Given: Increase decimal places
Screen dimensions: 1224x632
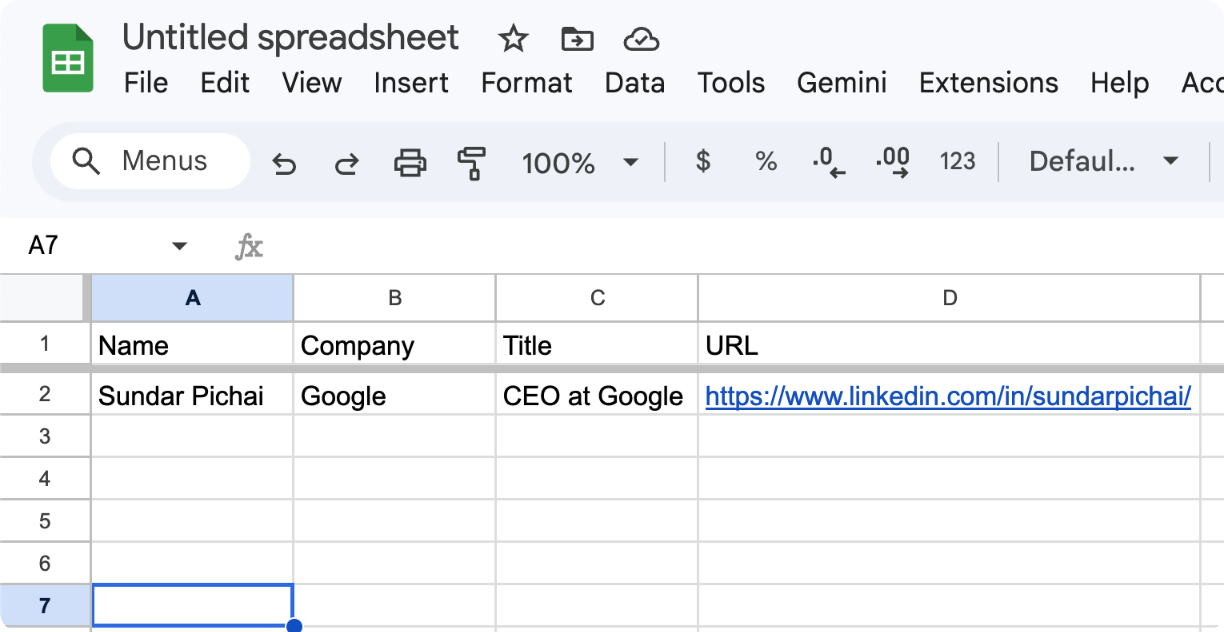Looking at the screenshot, I should pos(892,161).
